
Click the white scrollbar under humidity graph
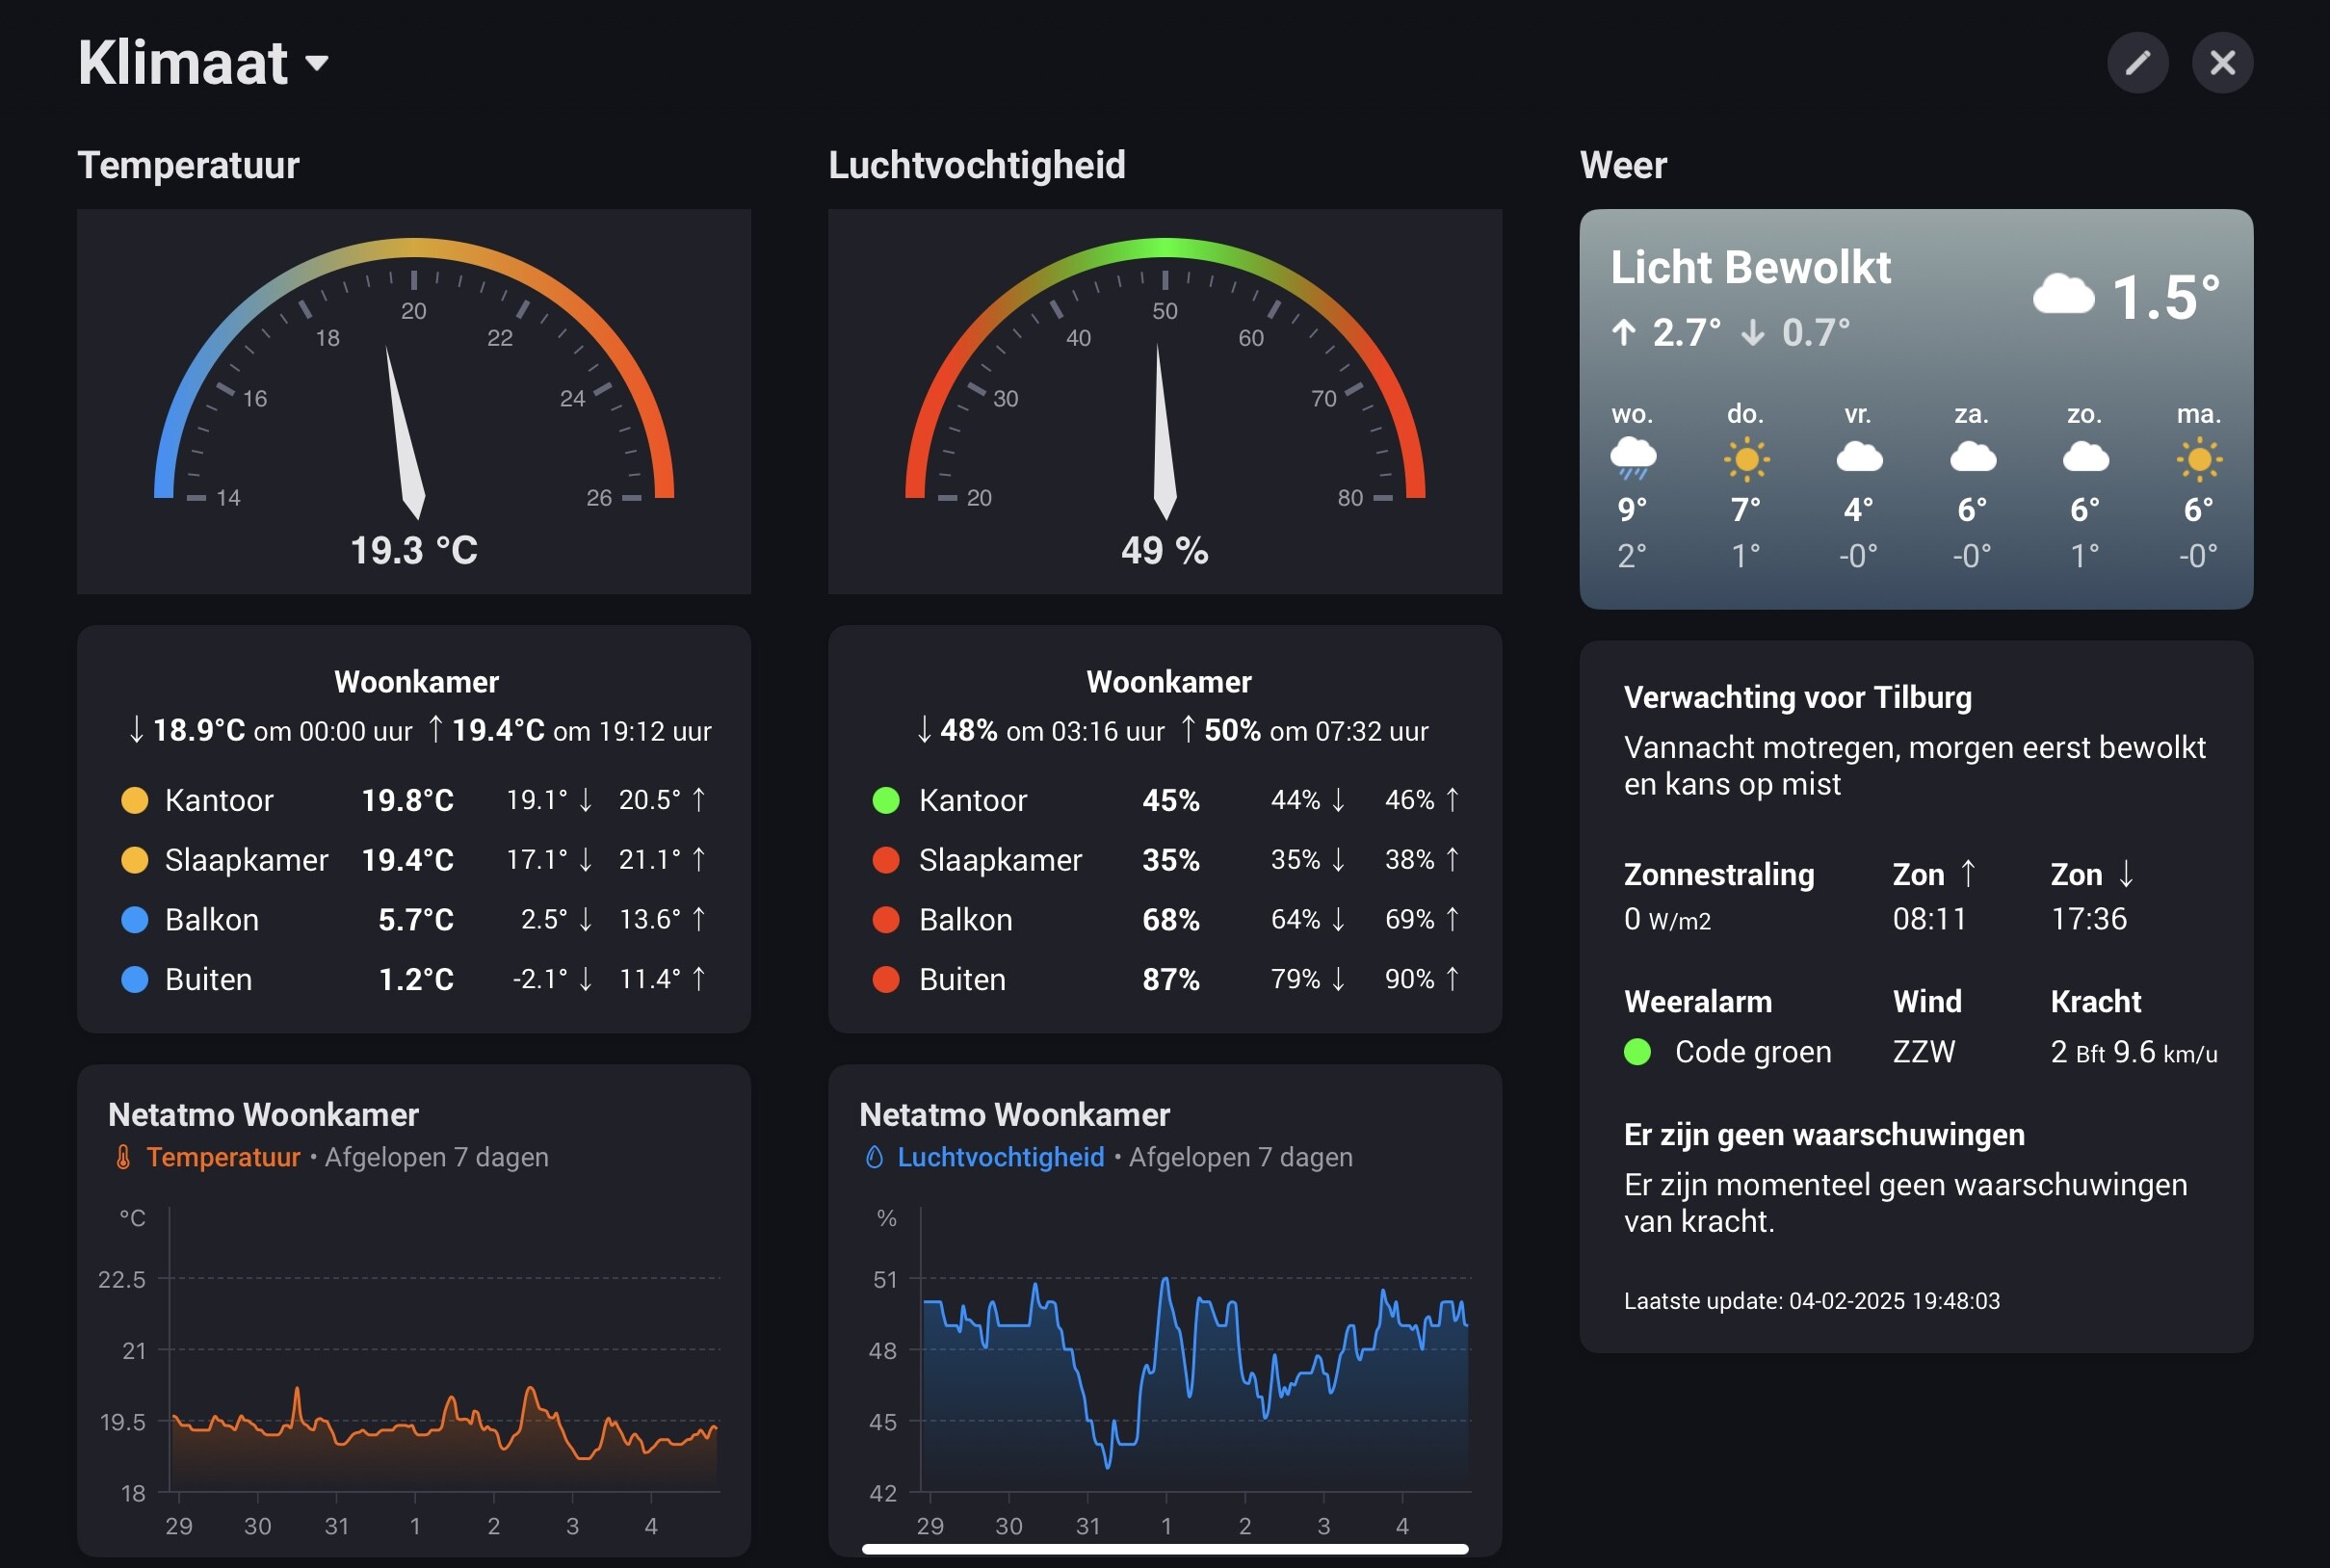coord(1164,1549)
